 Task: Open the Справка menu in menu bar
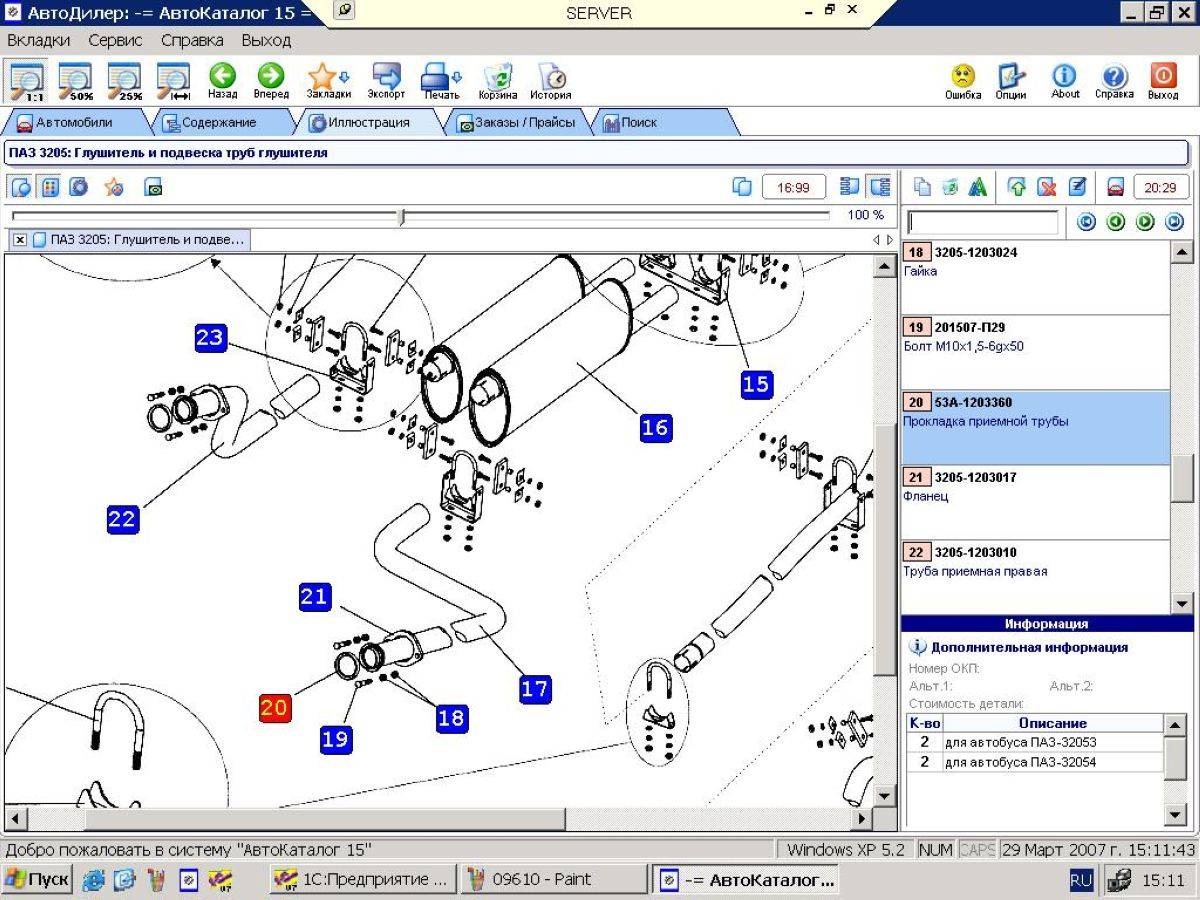click(192, 41)
